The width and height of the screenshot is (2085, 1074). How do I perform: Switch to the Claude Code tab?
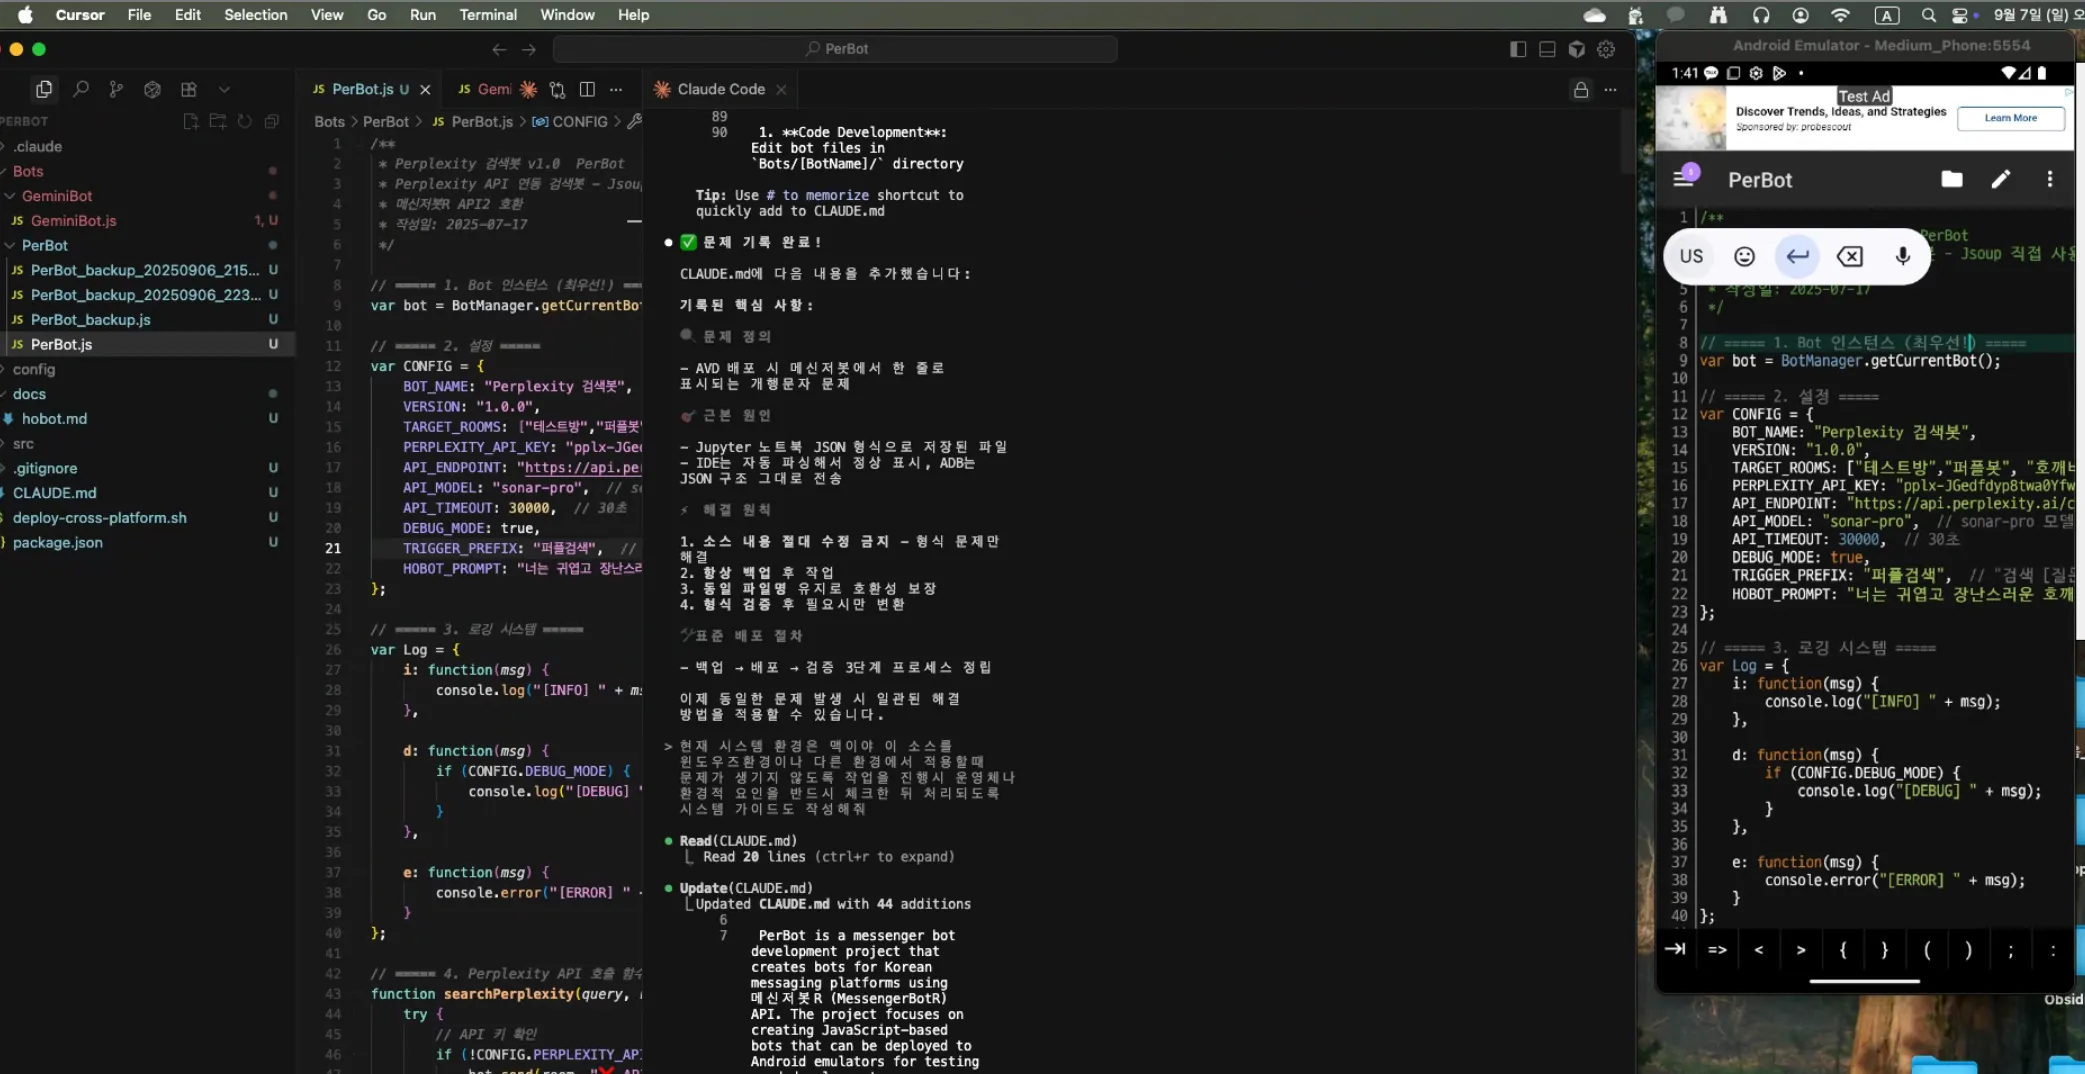pos(720,89)
